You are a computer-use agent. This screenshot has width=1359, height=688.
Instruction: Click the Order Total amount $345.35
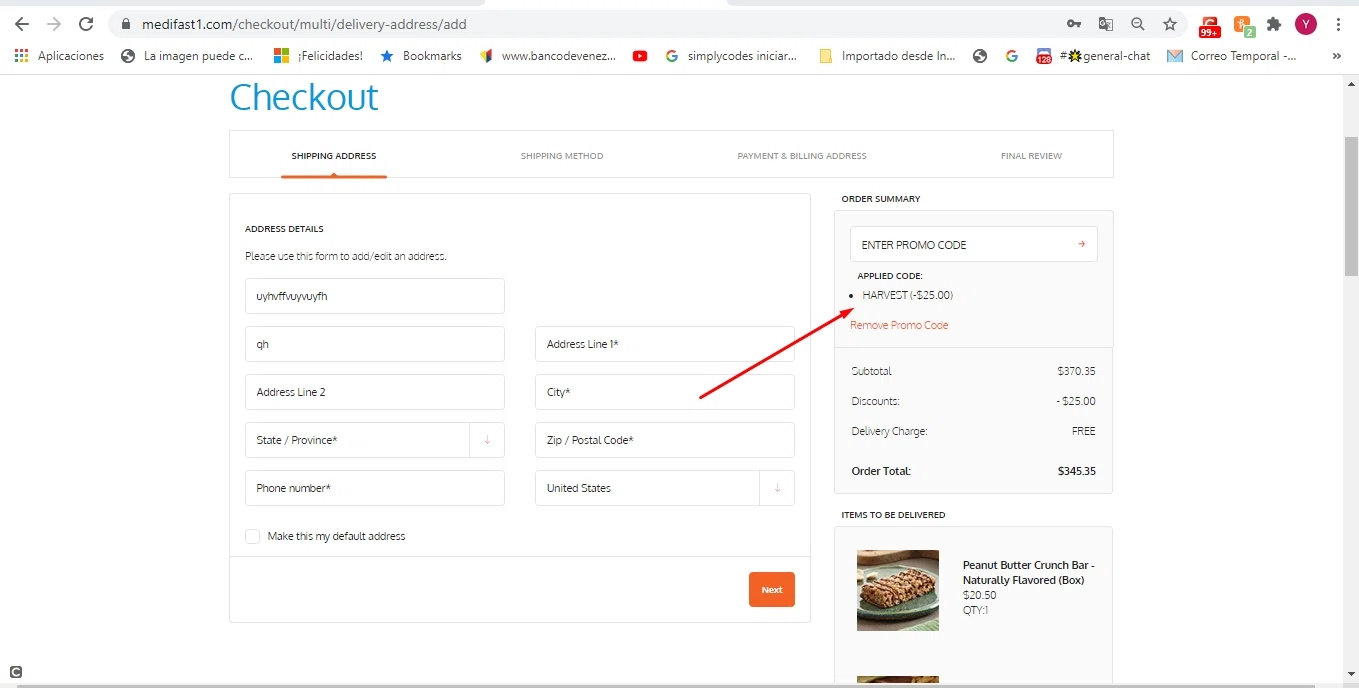pos(1076,471)
